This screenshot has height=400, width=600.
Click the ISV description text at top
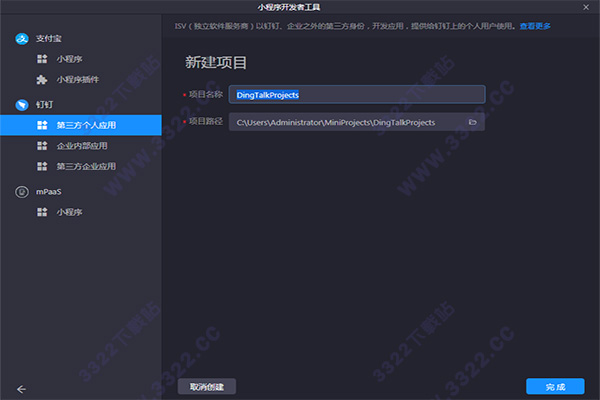pyautogui.click(x=345, y=26)
